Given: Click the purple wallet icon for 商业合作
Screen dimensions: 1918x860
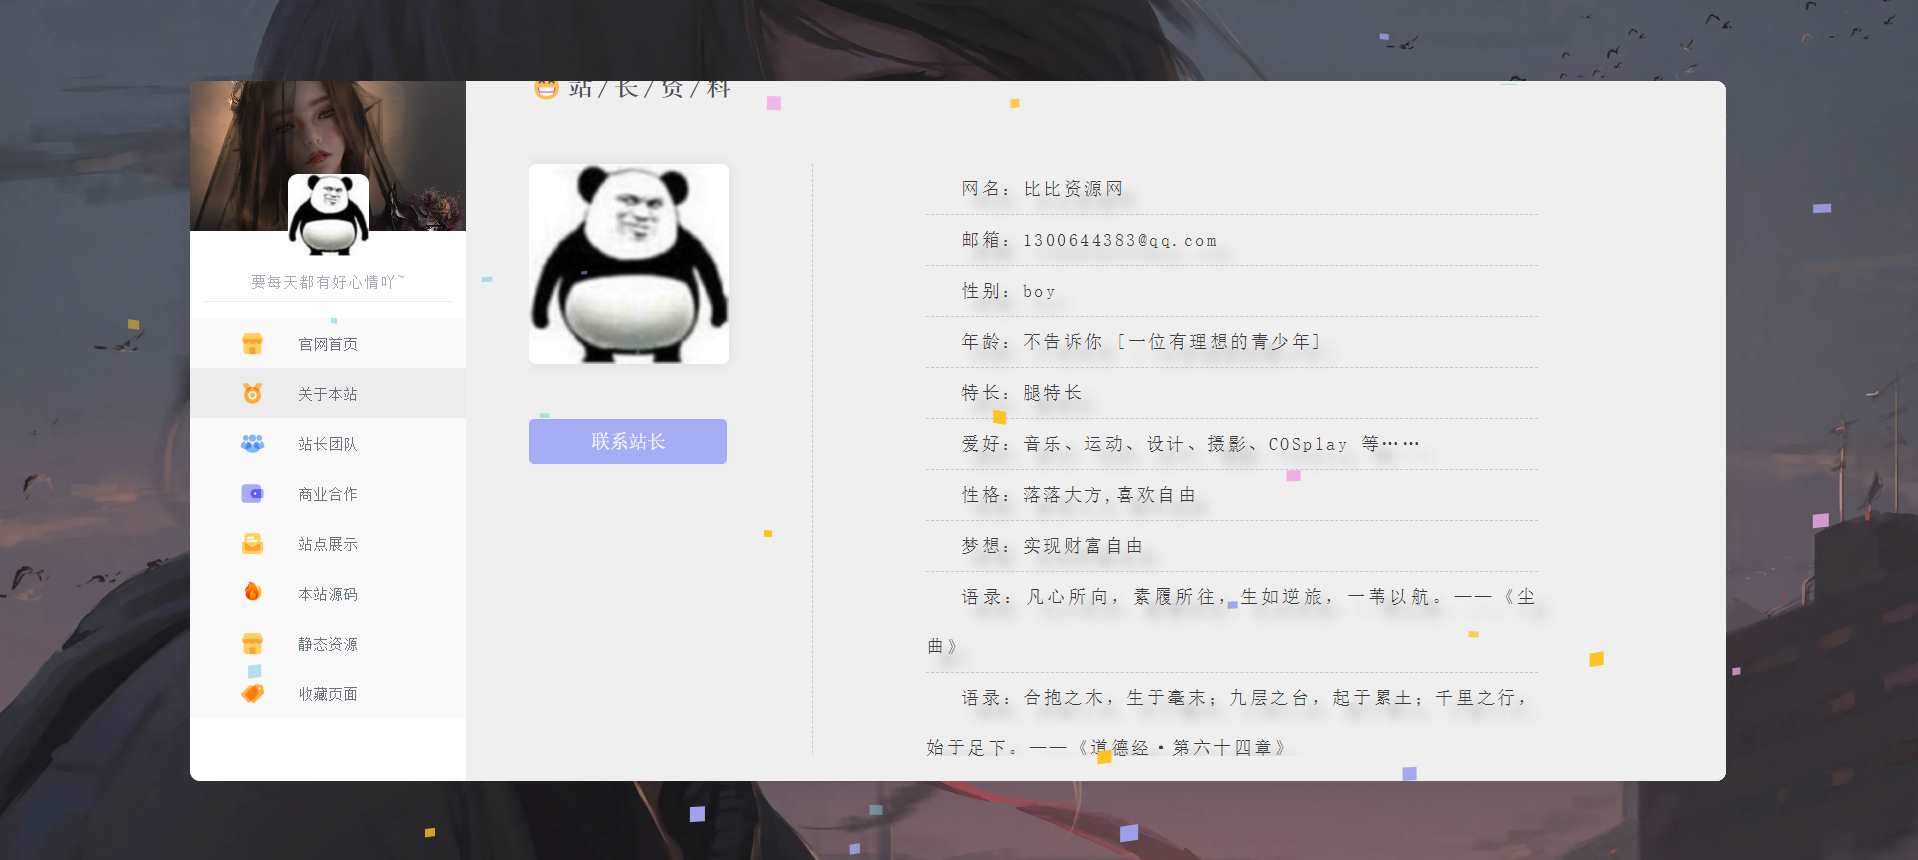Looking at the screenshot, I should point(252,494).
